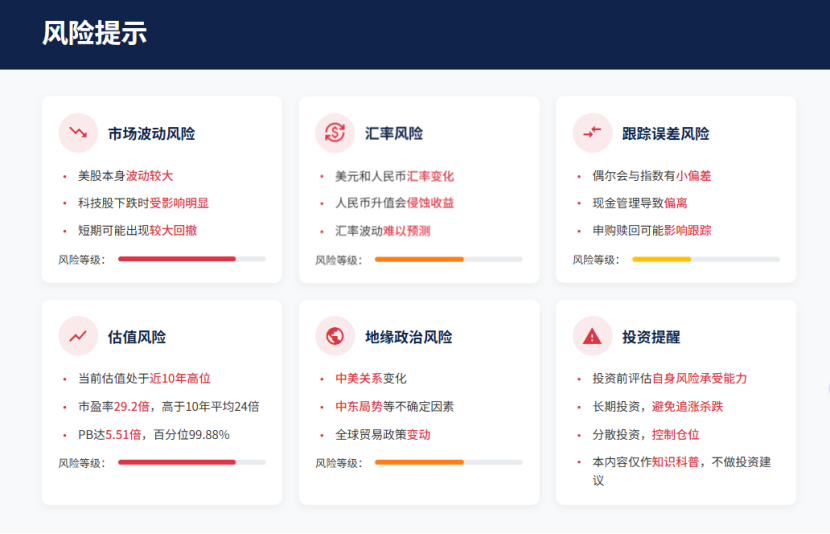Viewport: 830px width, 534px height.
Task: Click the exchange rate currency swap icon
Action: point(335,133)
